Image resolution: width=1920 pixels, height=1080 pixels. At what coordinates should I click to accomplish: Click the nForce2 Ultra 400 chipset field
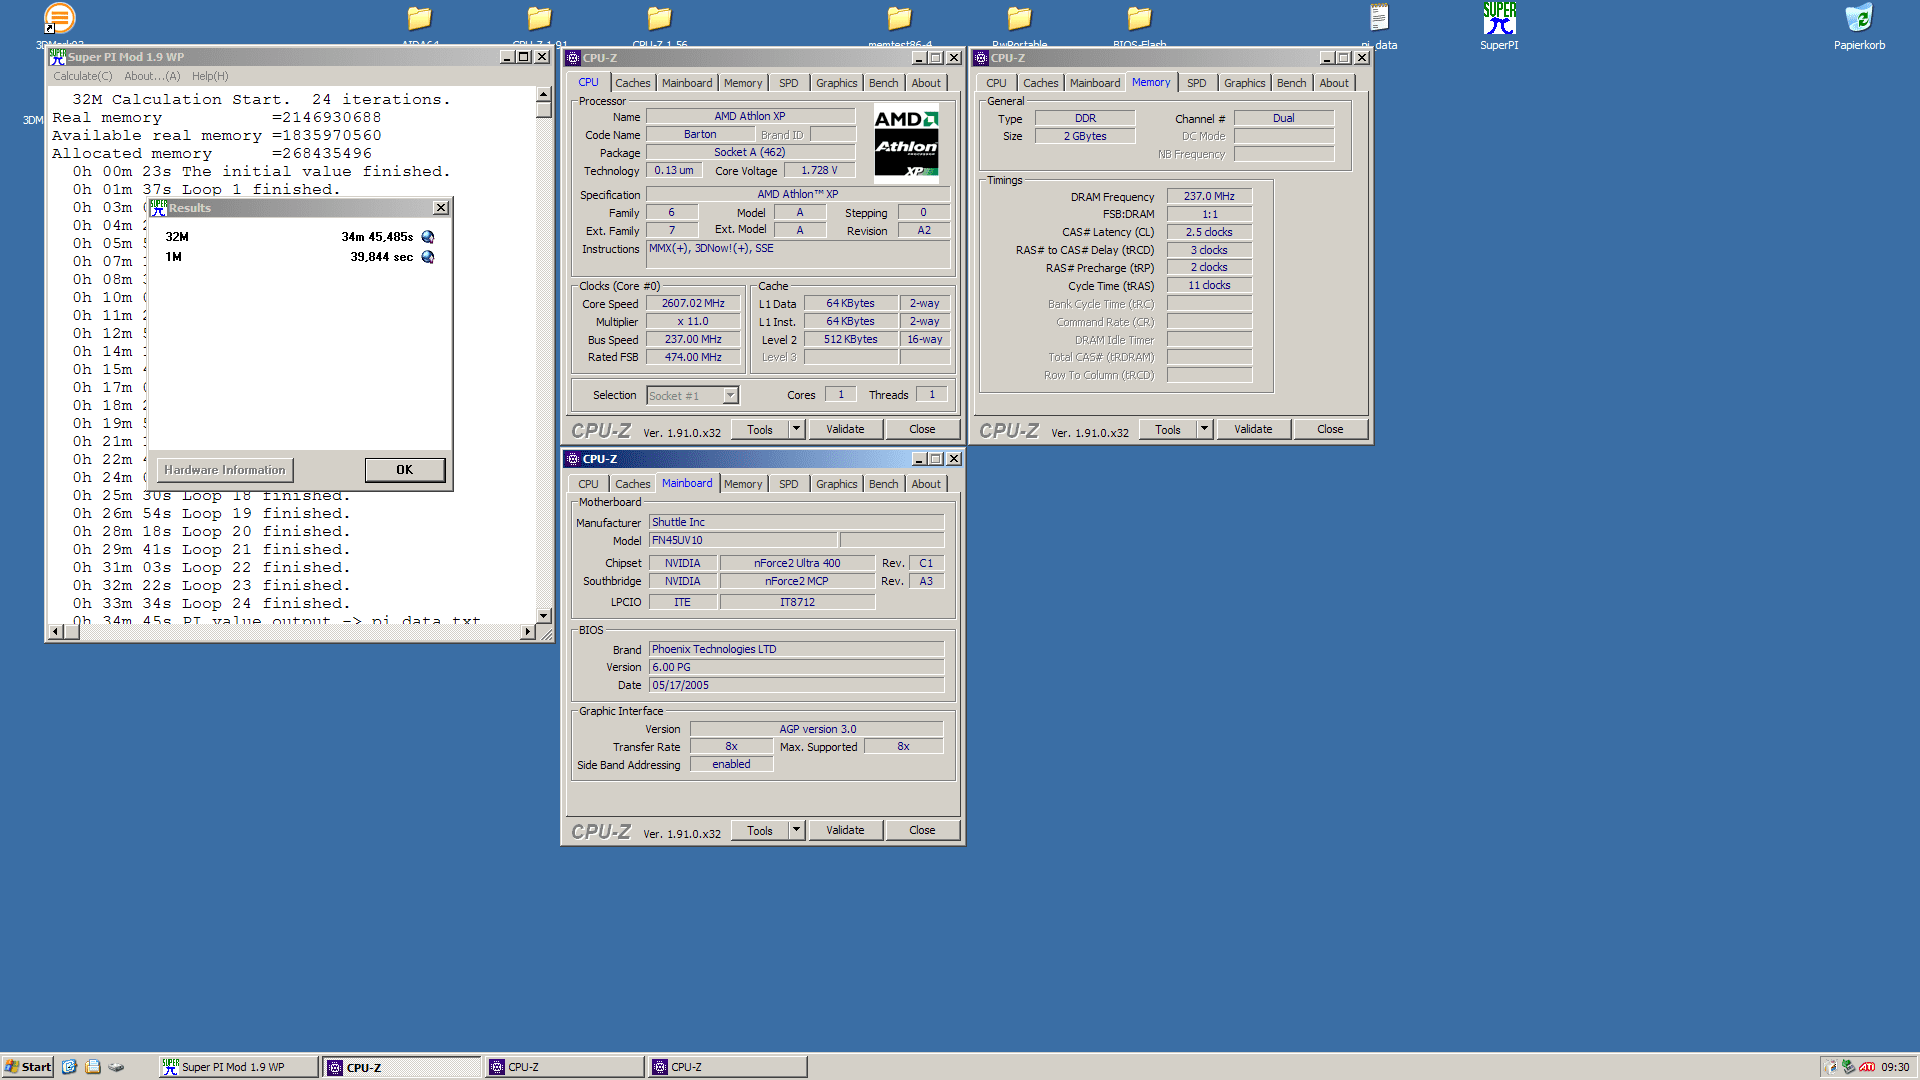click(797, 564)
